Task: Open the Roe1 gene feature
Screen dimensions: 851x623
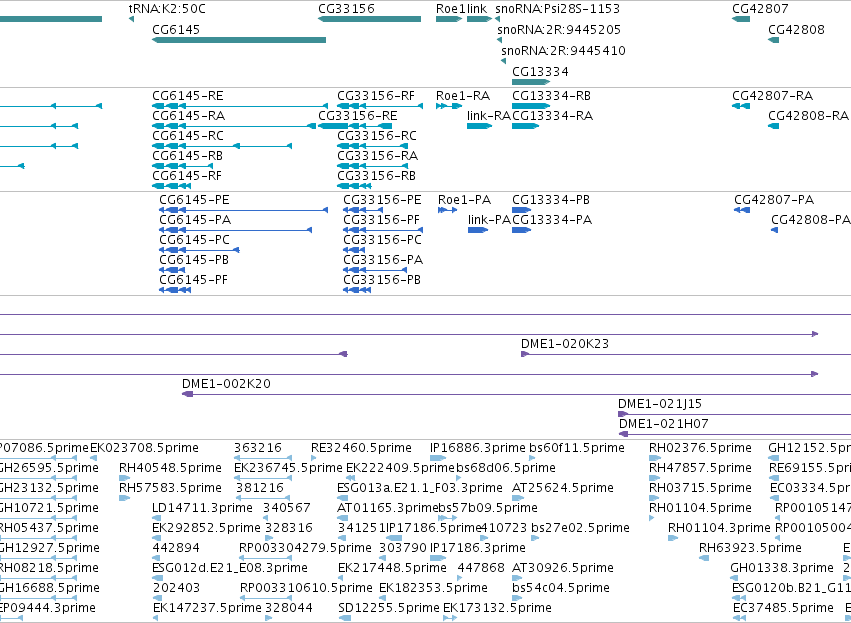Action: [x=449, y=19]
